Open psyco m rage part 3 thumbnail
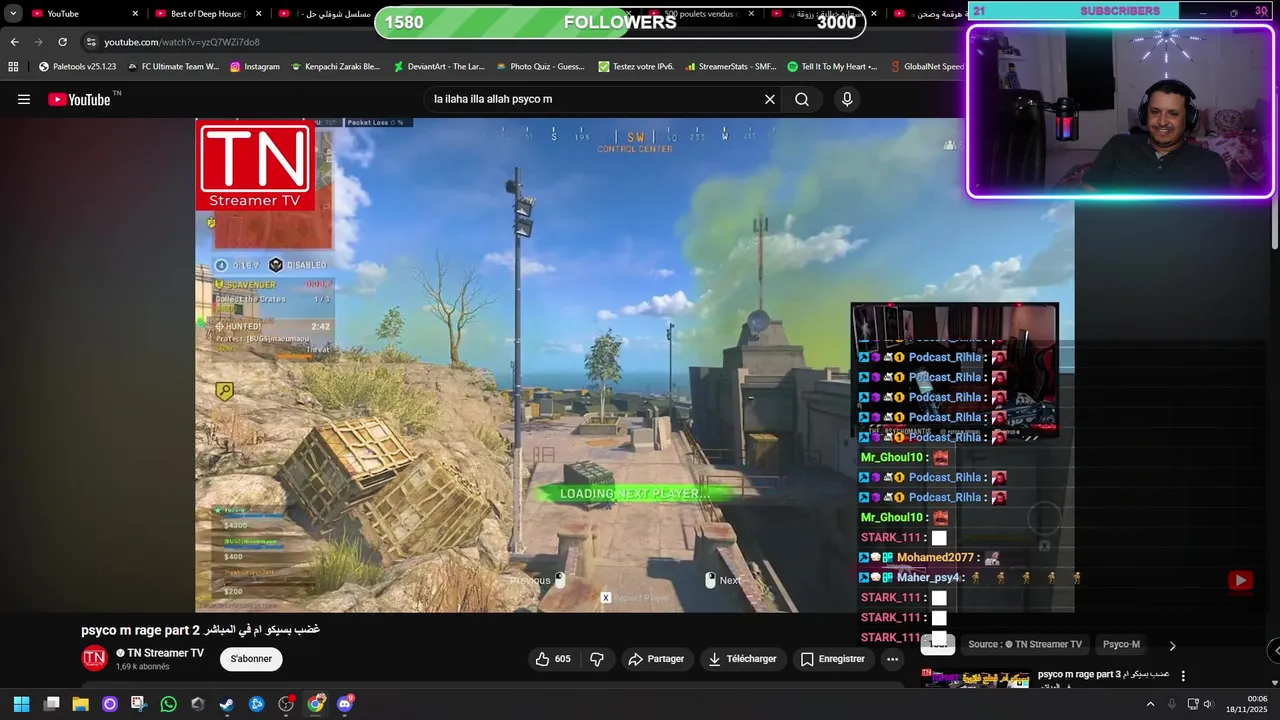The height and width of the screenshot is (720, 1280). point(976,679)
